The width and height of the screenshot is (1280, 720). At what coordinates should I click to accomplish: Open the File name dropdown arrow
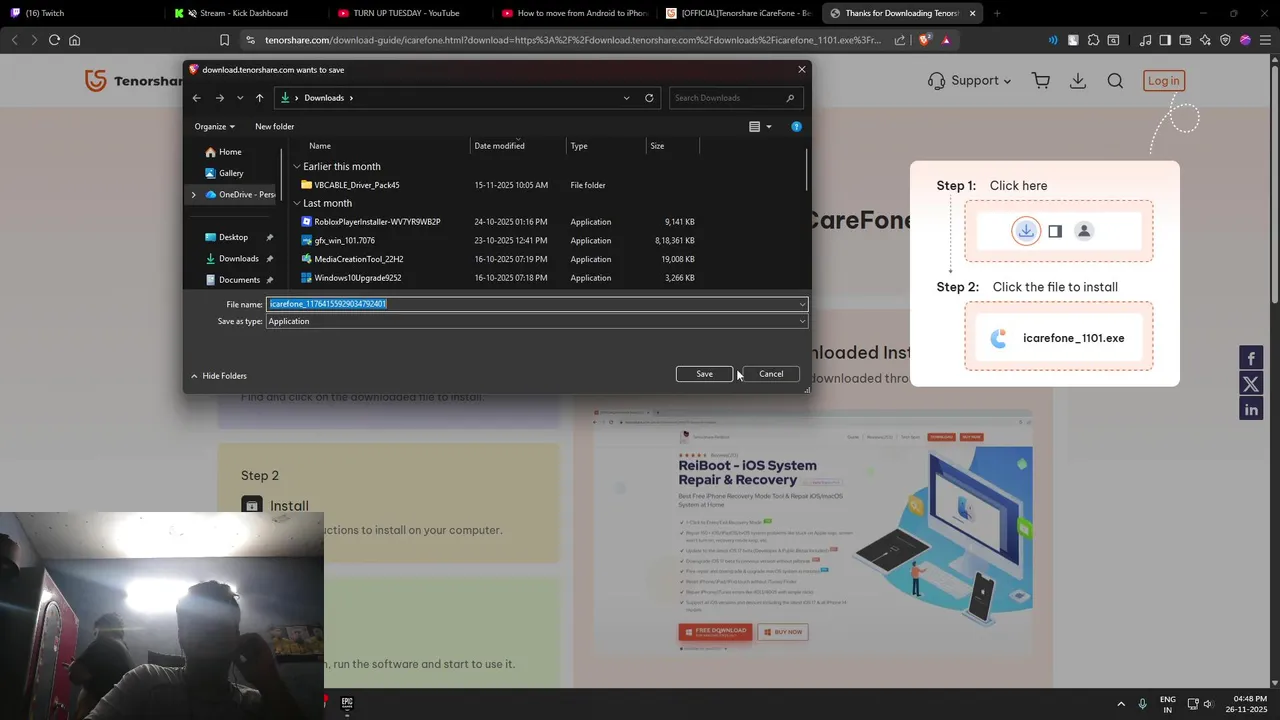click(x=802, y=304)
